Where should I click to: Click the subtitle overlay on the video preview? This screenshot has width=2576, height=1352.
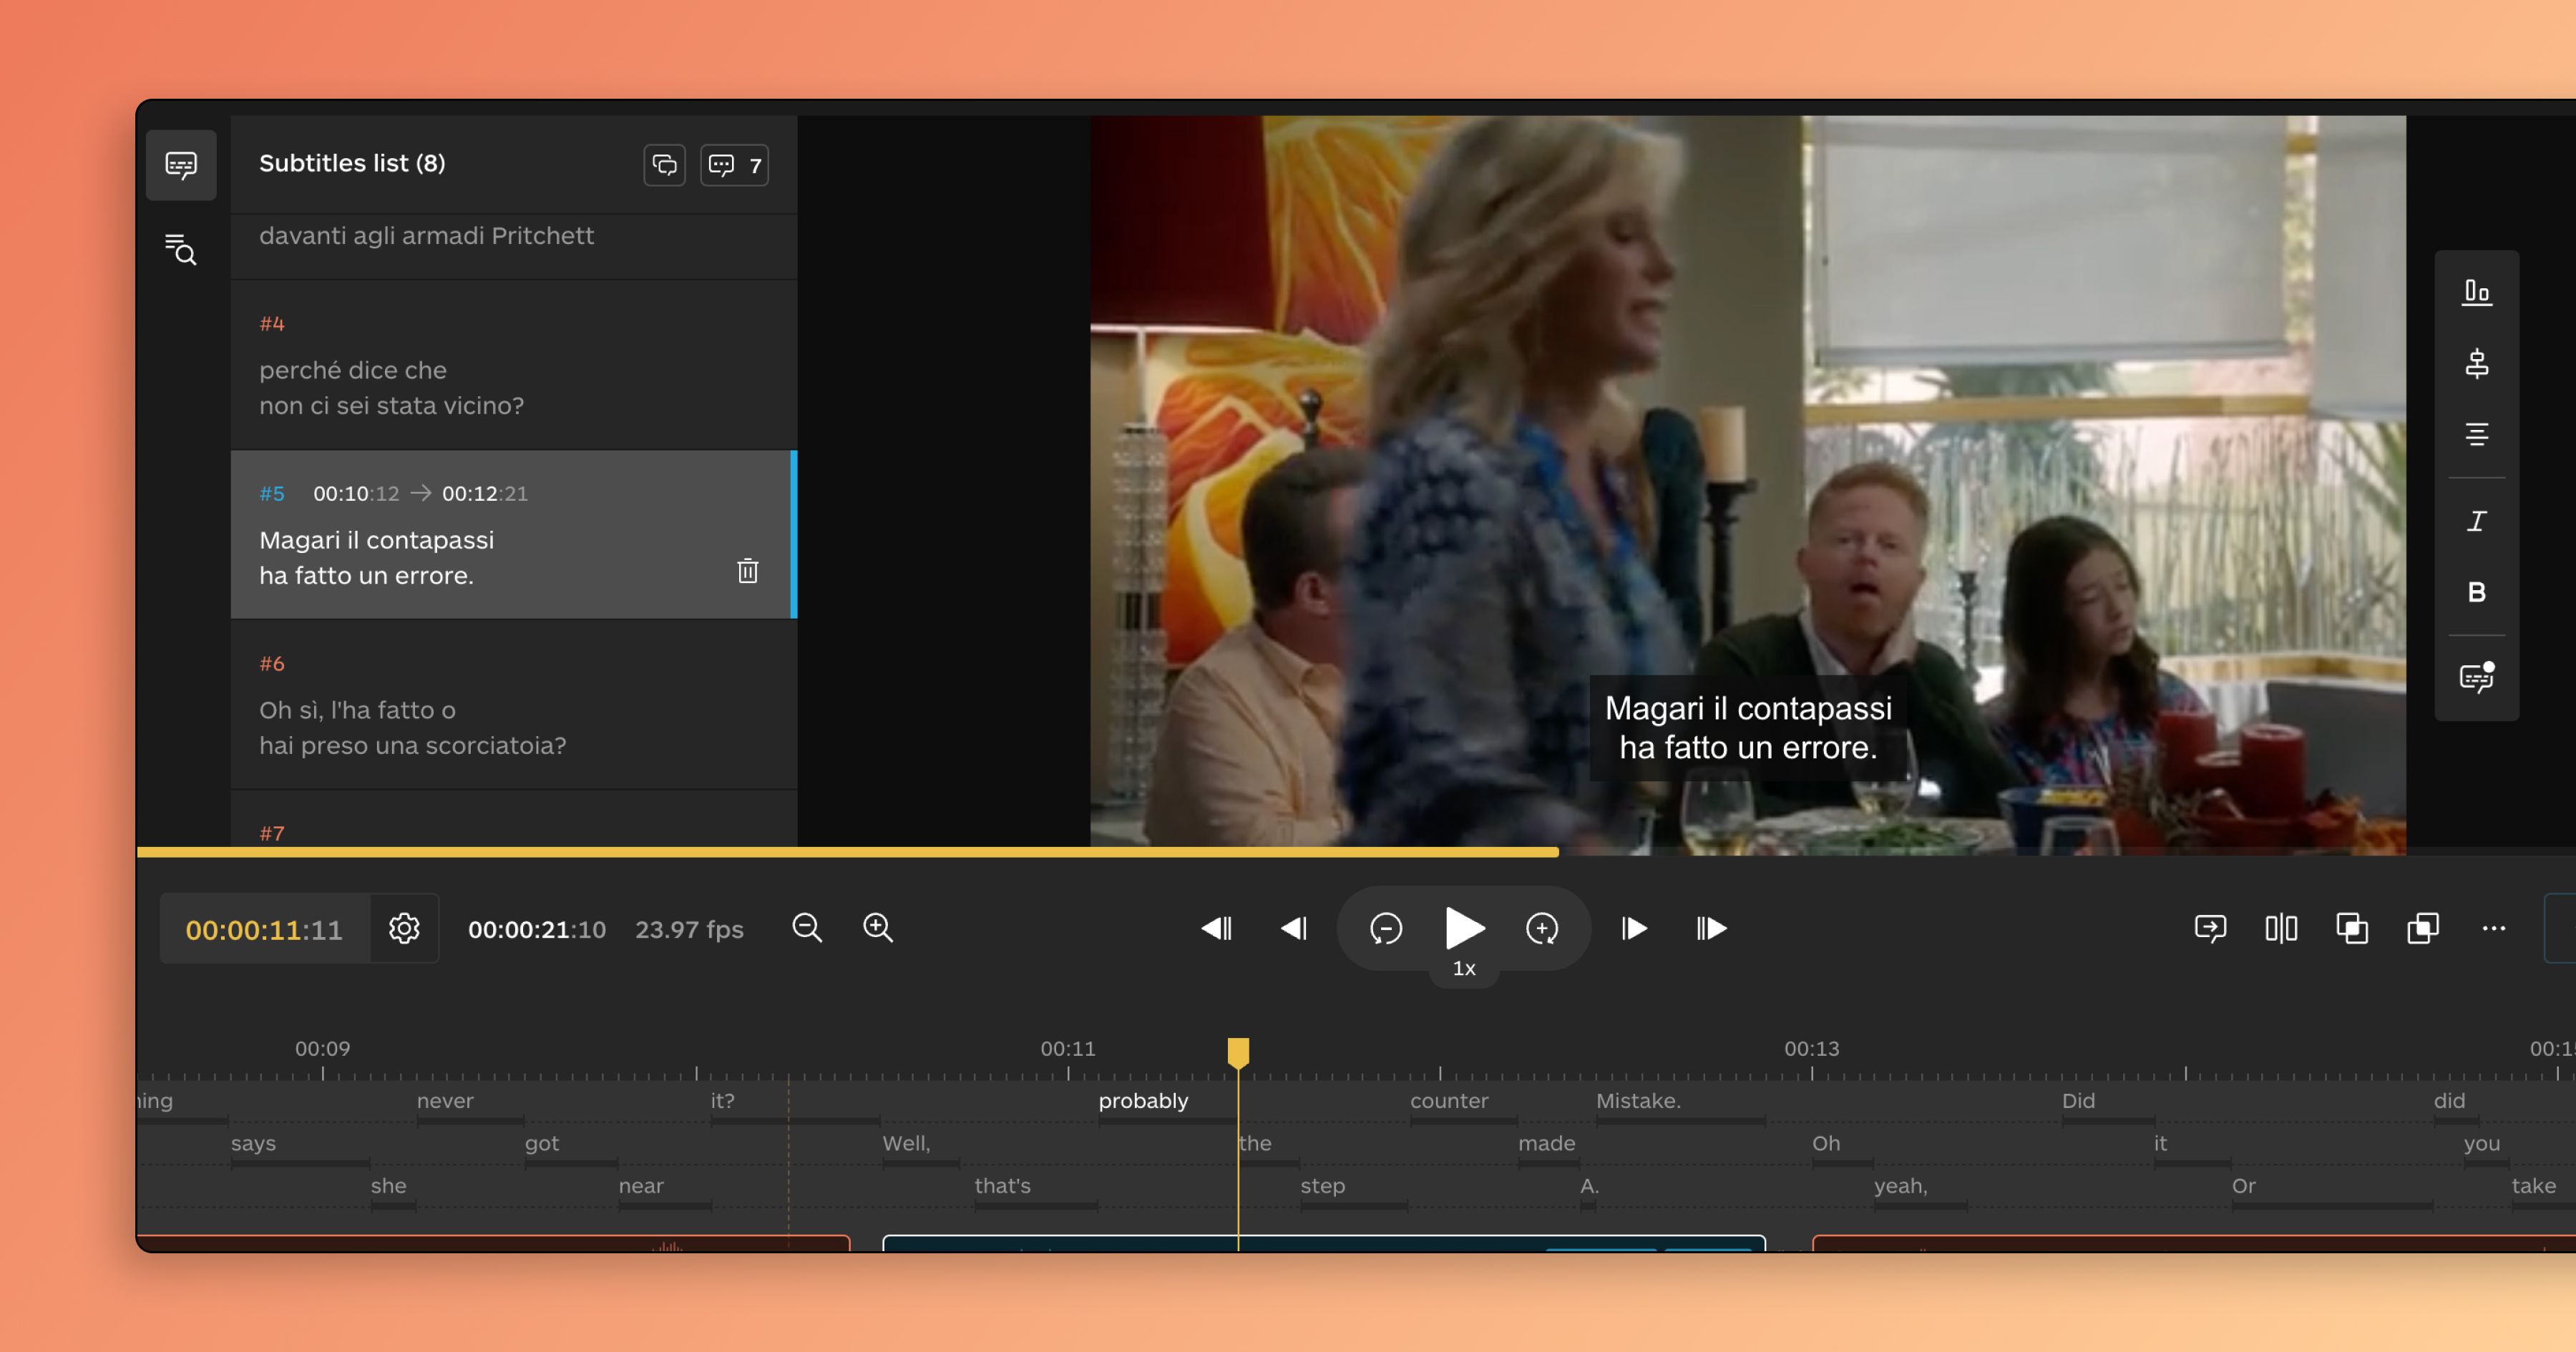1748,727
